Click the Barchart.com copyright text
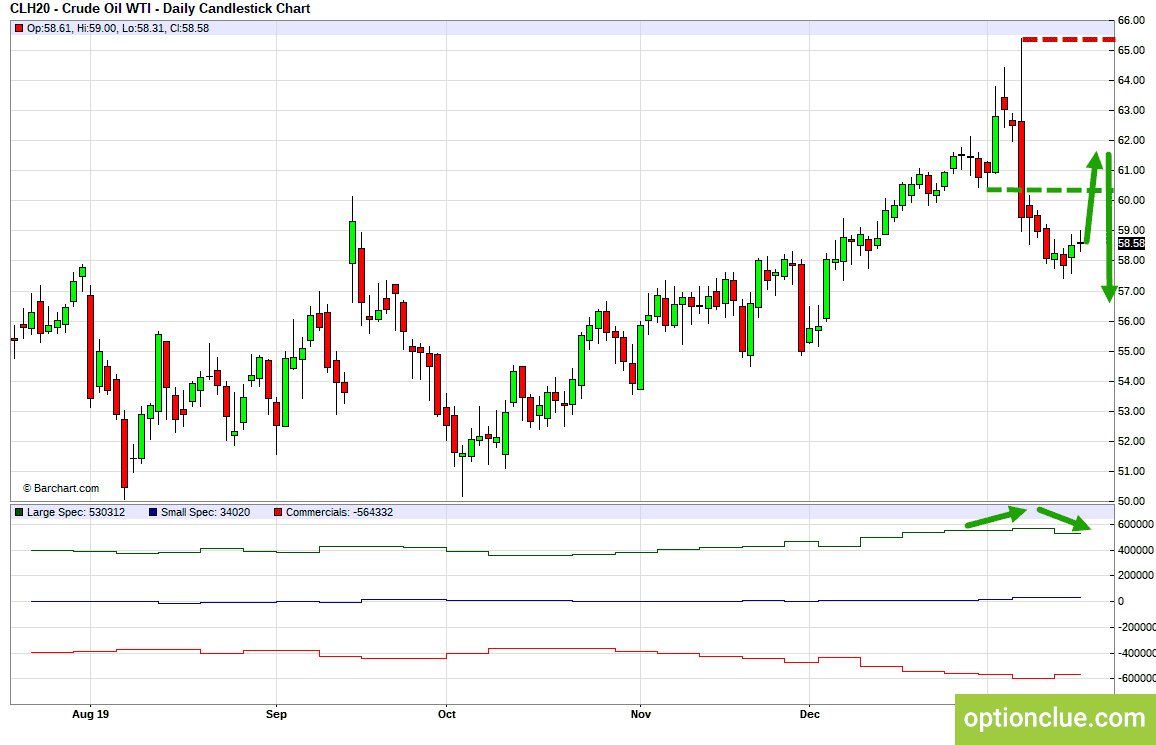Viewport: 1156px width, 745px height. pos(60,488)
